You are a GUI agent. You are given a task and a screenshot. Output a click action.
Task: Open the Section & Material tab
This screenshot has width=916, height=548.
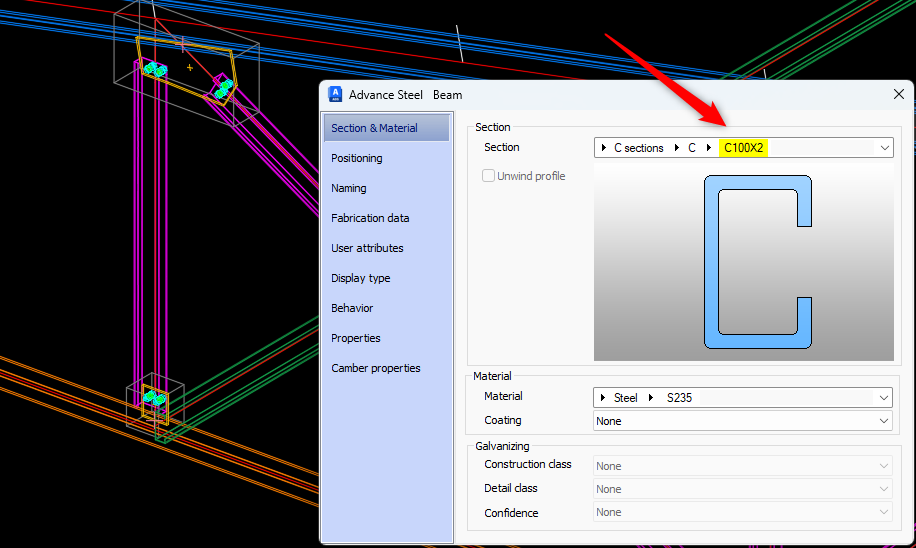(387, 128)
